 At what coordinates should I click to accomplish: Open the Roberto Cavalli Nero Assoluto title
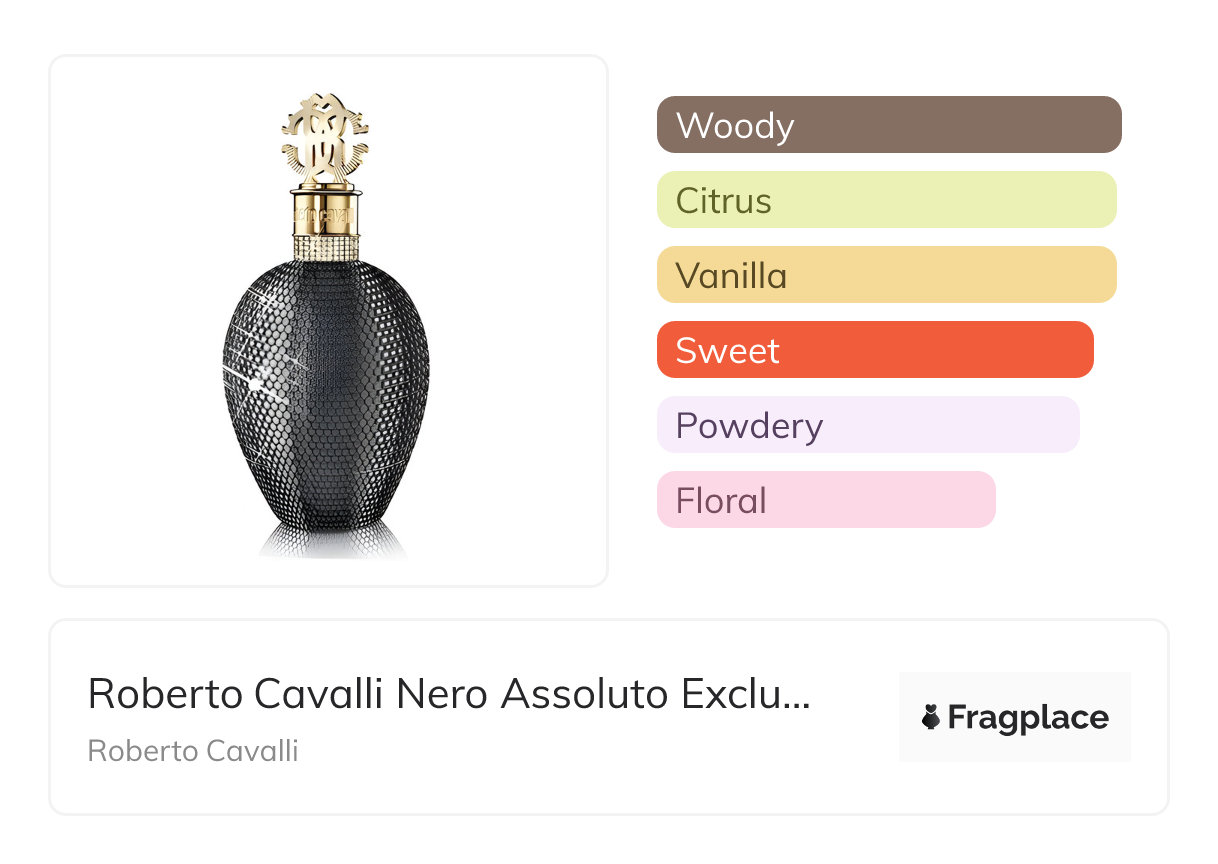tap(448, 693)
